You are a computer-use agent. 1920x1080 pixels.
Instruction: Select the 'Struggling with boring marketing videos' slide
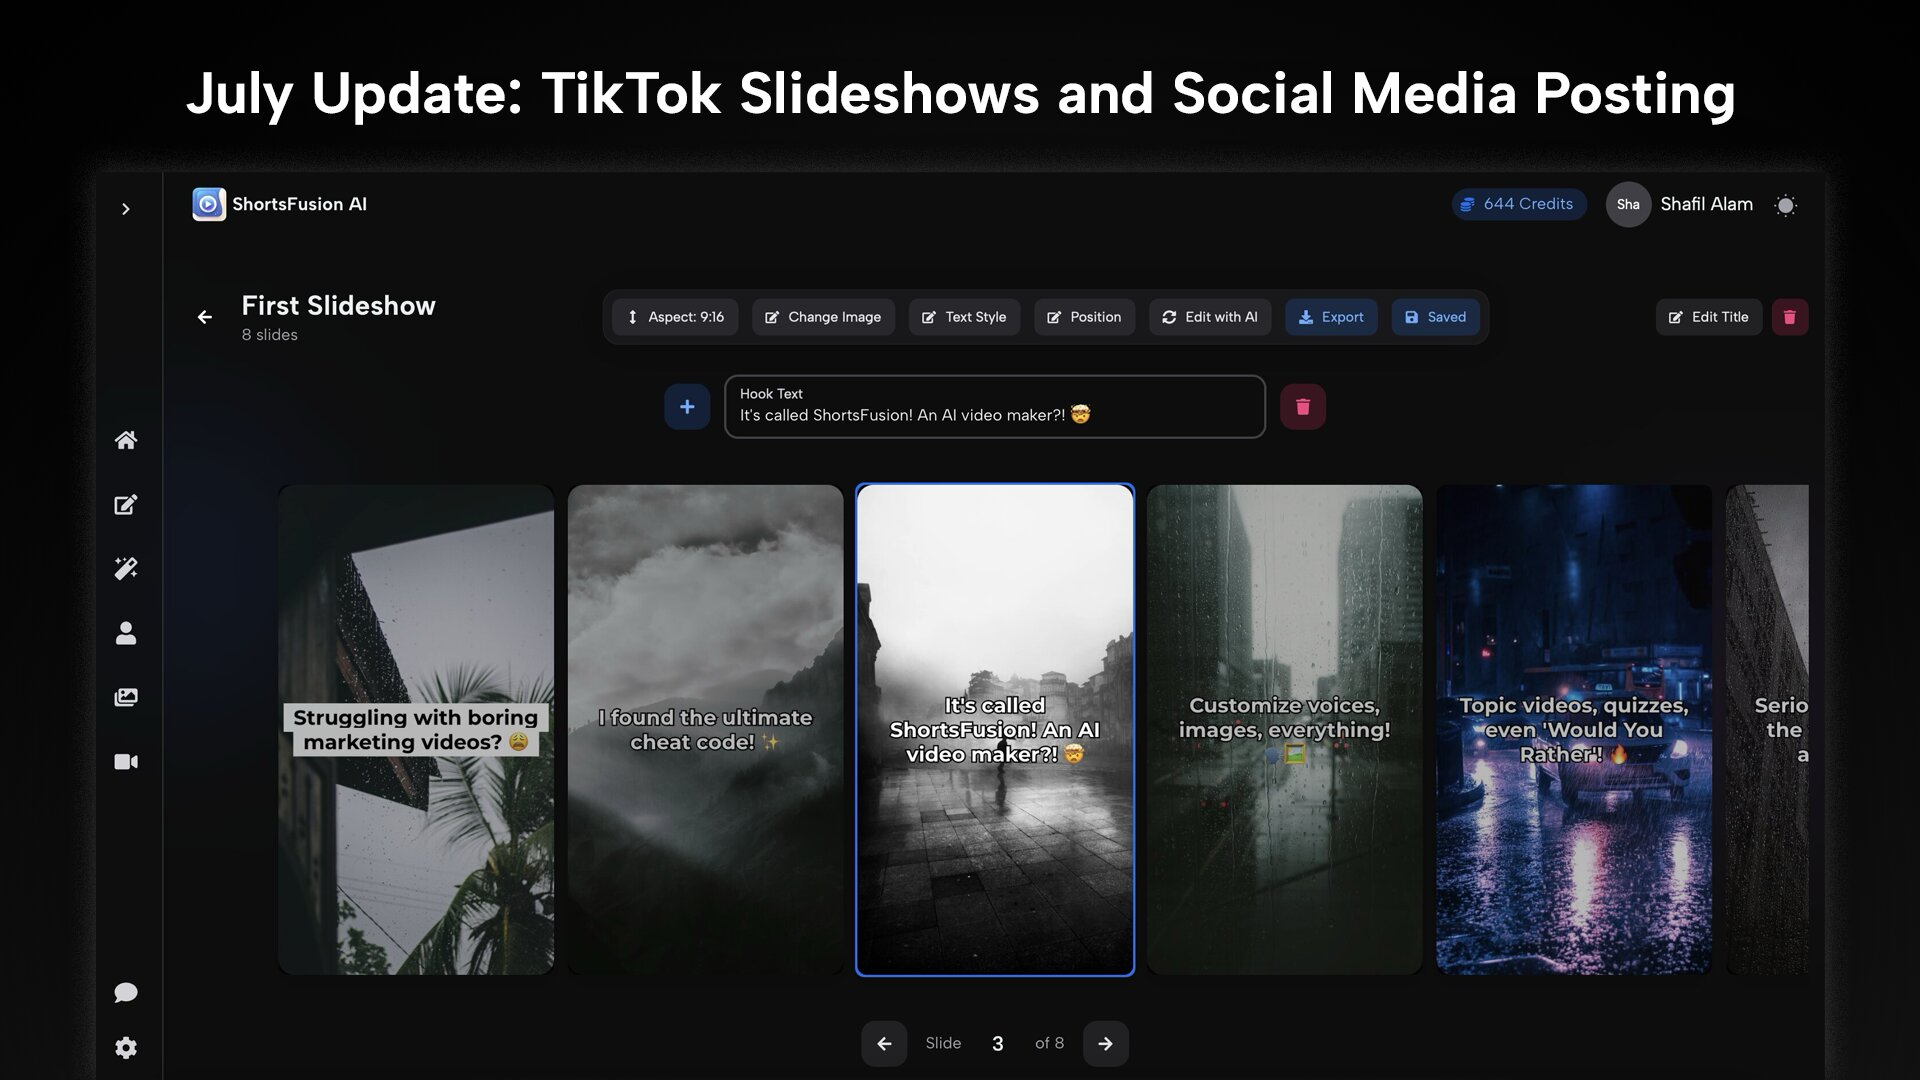pos(416,730)
